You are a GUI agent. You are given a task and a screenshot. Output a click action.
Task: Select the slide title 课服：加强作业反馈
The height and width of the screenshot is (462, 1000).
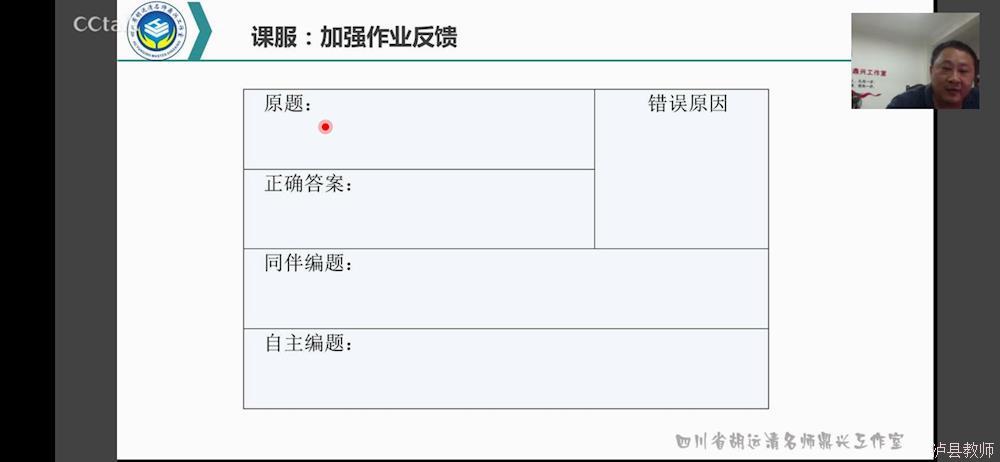[x=353, y=37]
